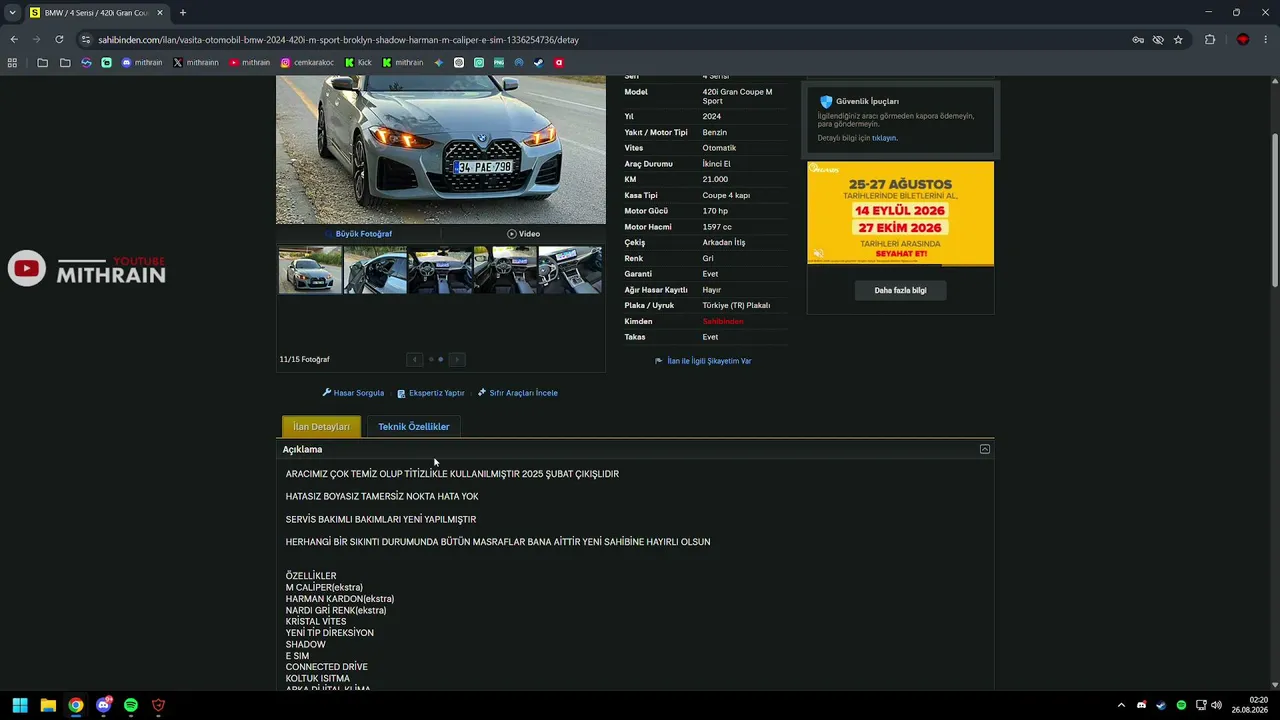The image size is (1280, 720).
Task: Click the yellow travel advertisement banner
Action: (x=900, y=213)
